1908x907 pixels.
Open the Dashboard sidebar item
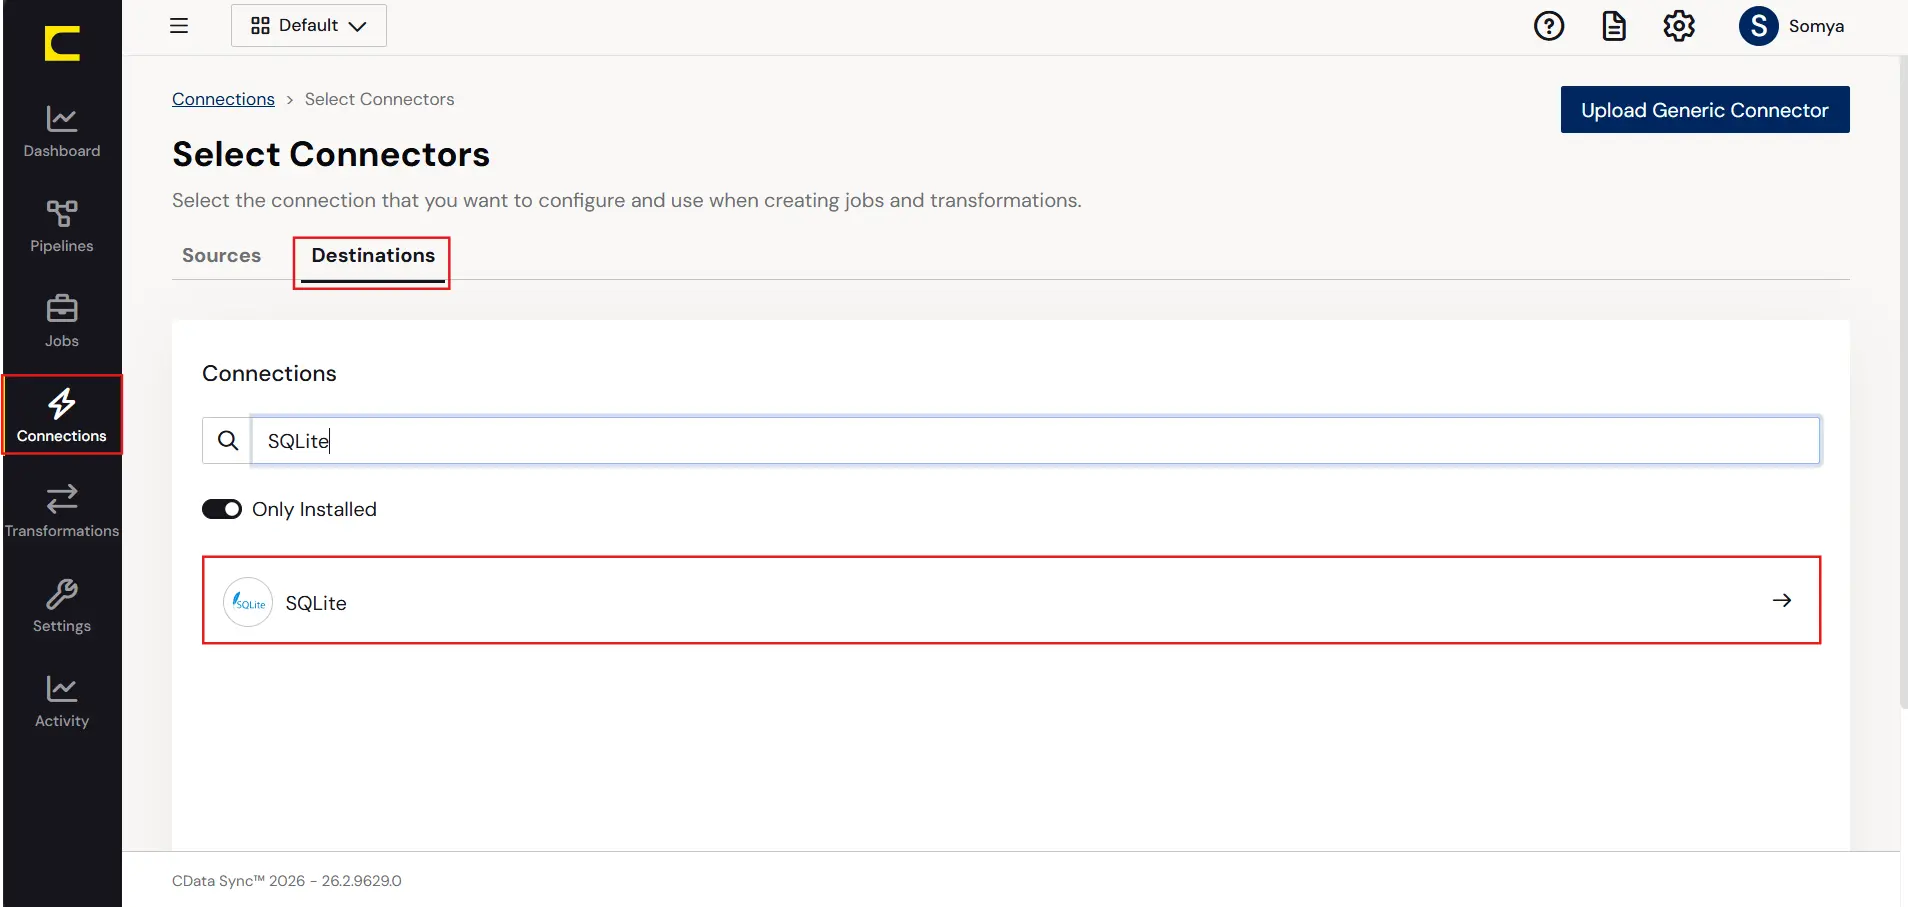point(62,132)
